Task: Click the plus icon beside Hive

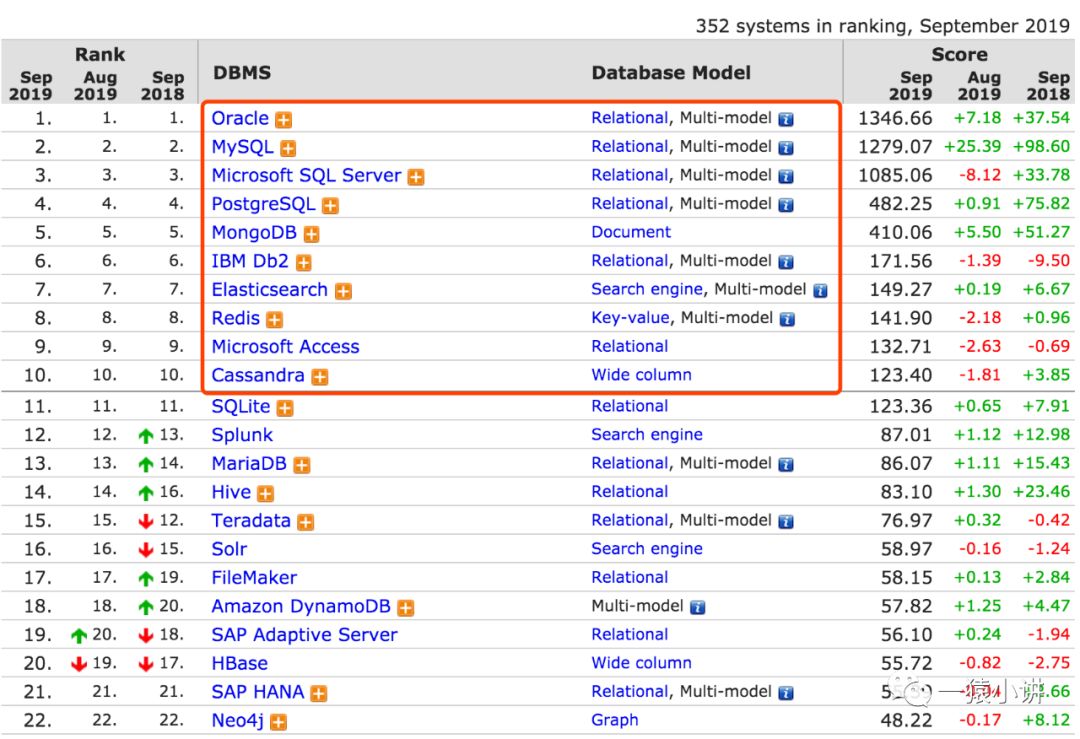Action: tap(266, 493)
